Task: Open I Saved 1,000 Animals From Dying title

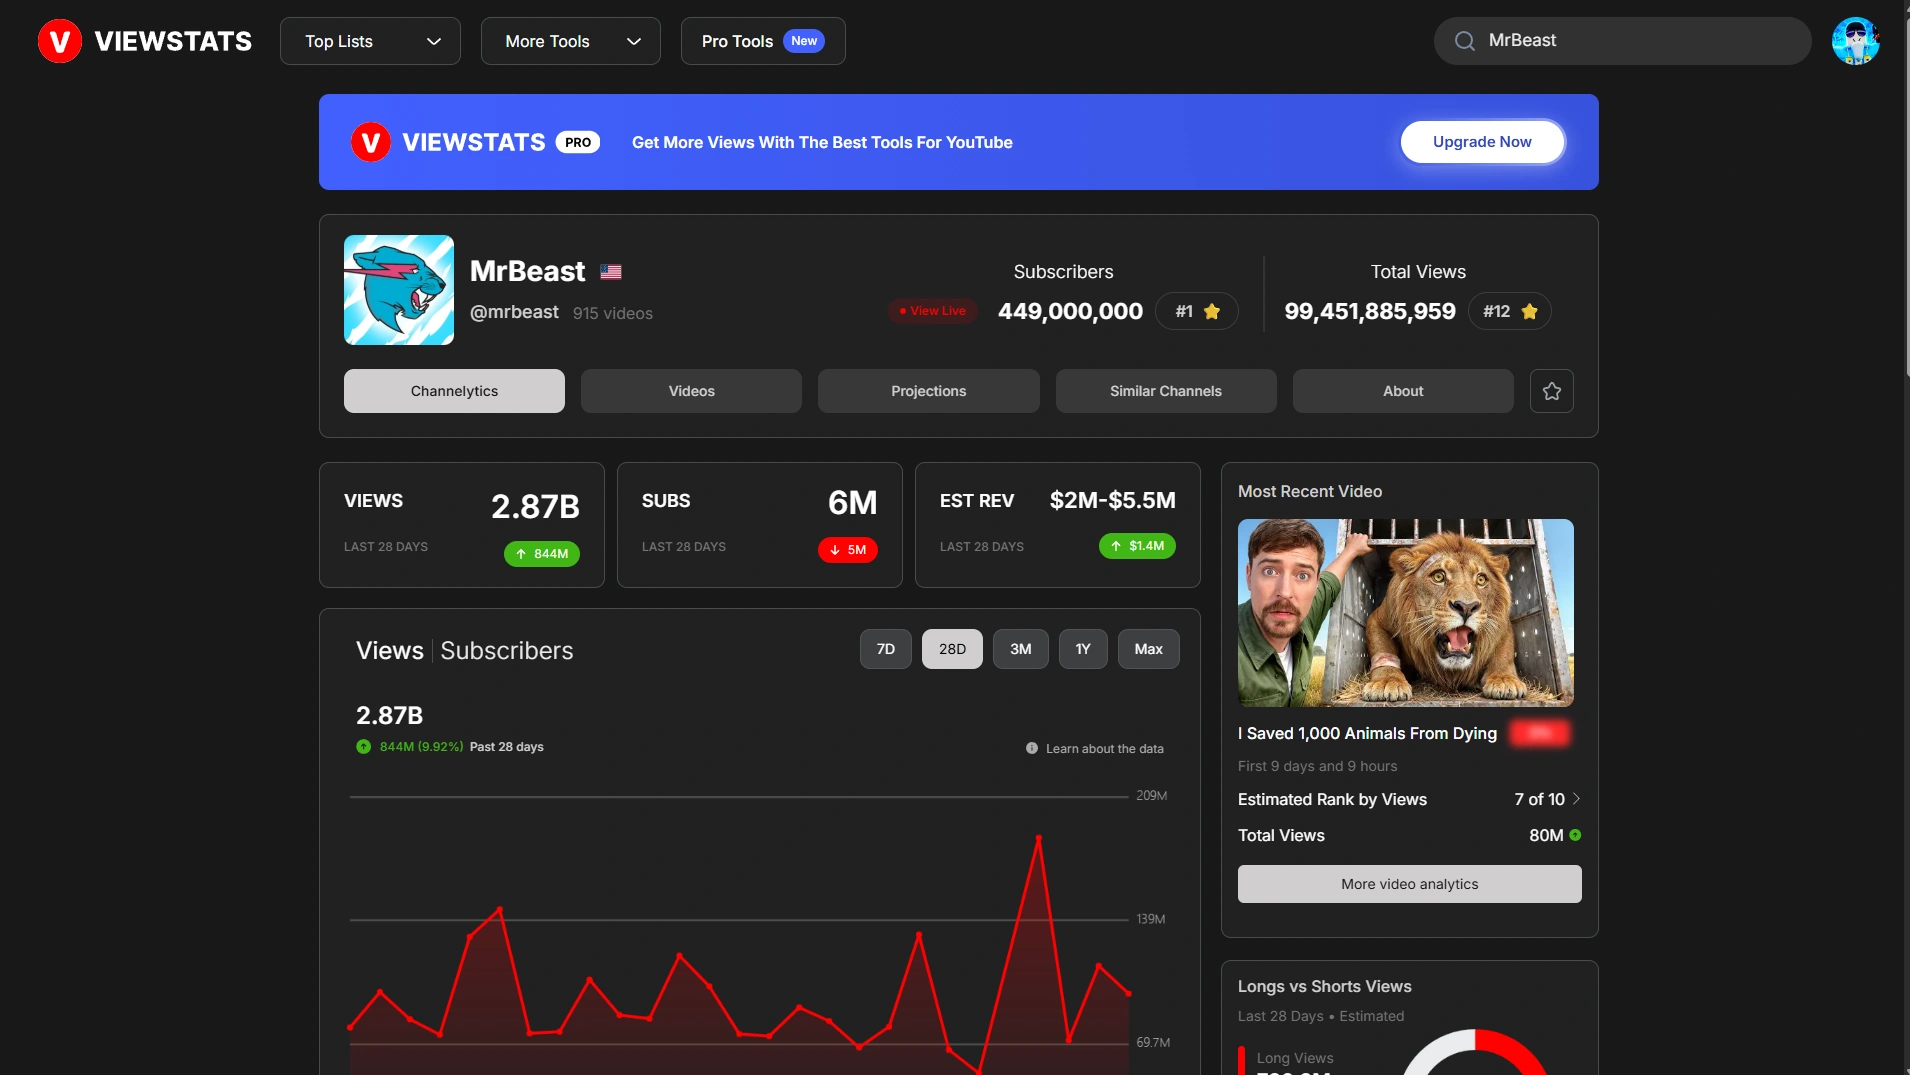Action: pyautogui.click(x=1367, y=734)
